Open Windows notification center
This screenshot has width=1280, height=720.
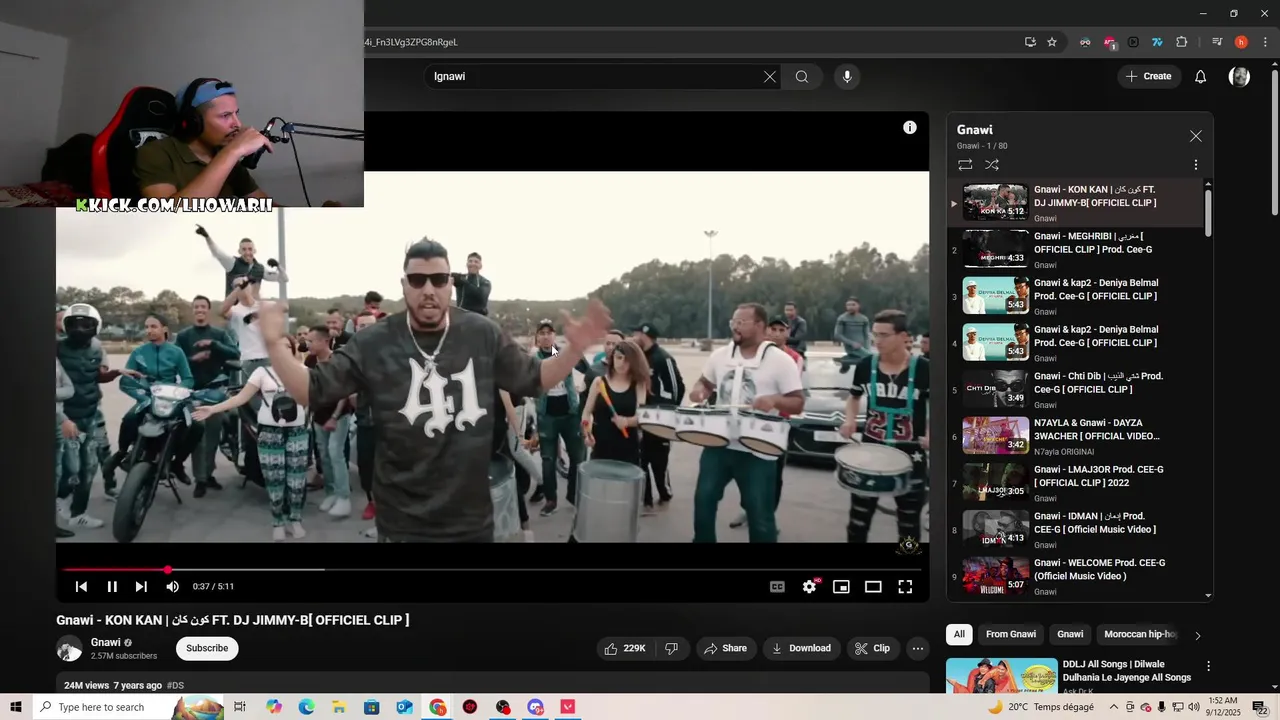click(x=1260, y=707)
